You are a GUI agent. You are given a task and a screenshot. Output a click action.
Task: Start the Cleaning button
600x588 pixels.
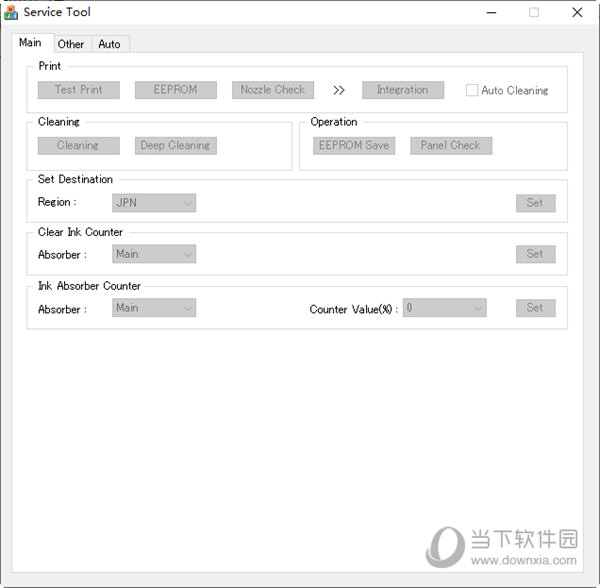click(x=79, y=146)
